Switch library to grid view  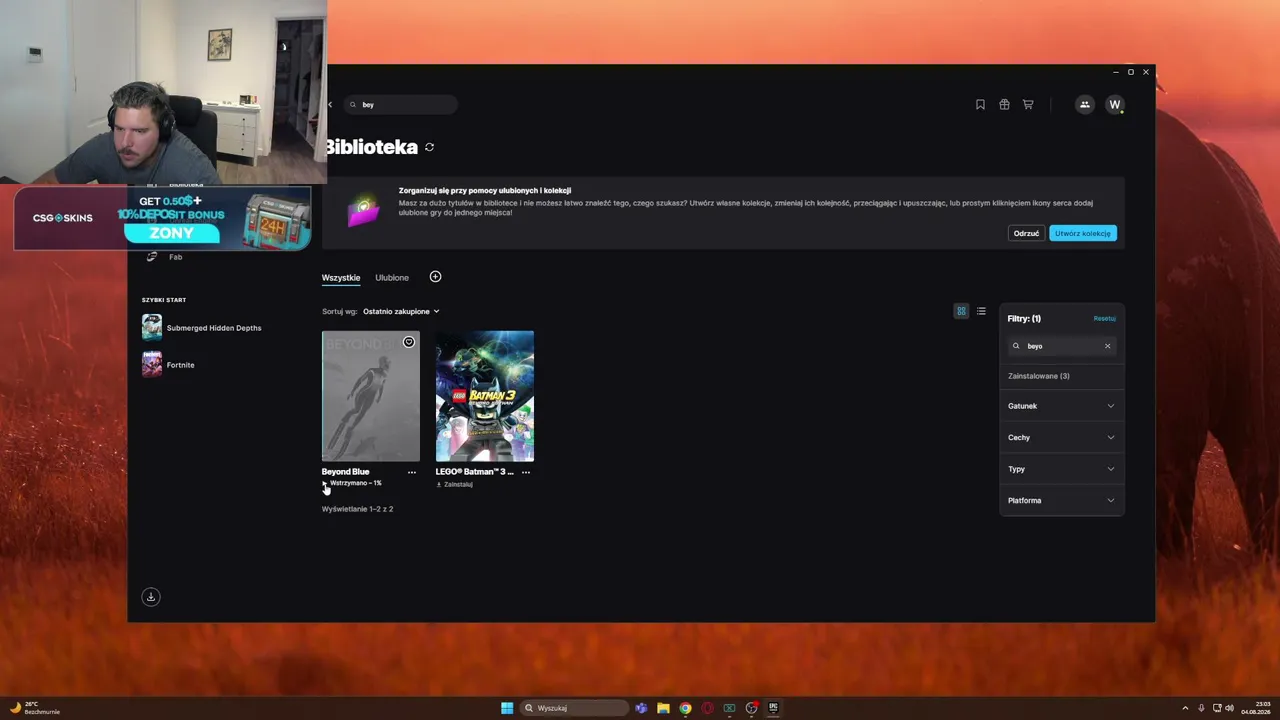point(961,311)
